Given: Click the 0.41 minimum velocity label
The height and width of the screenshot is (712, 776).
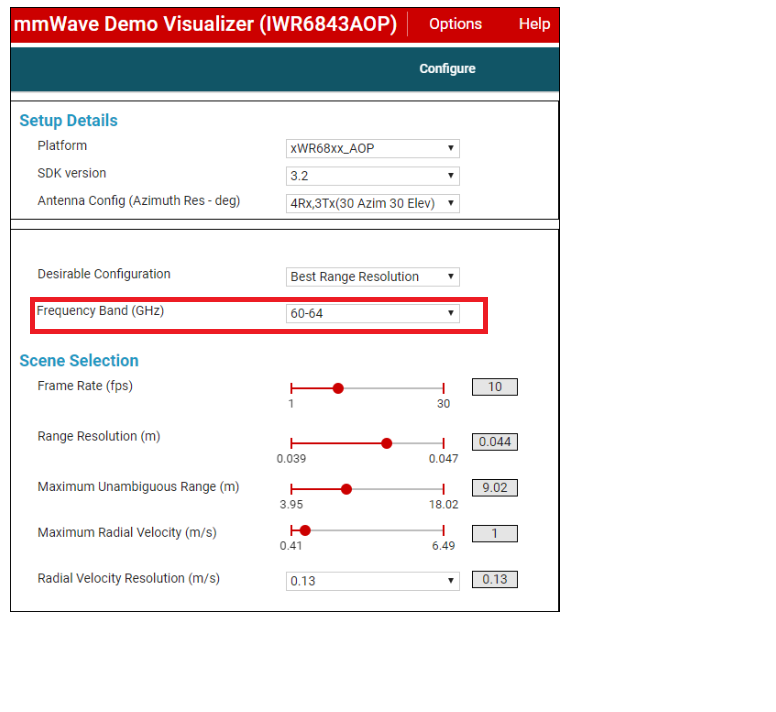Looking at the screenshot, I should [291, 546].
